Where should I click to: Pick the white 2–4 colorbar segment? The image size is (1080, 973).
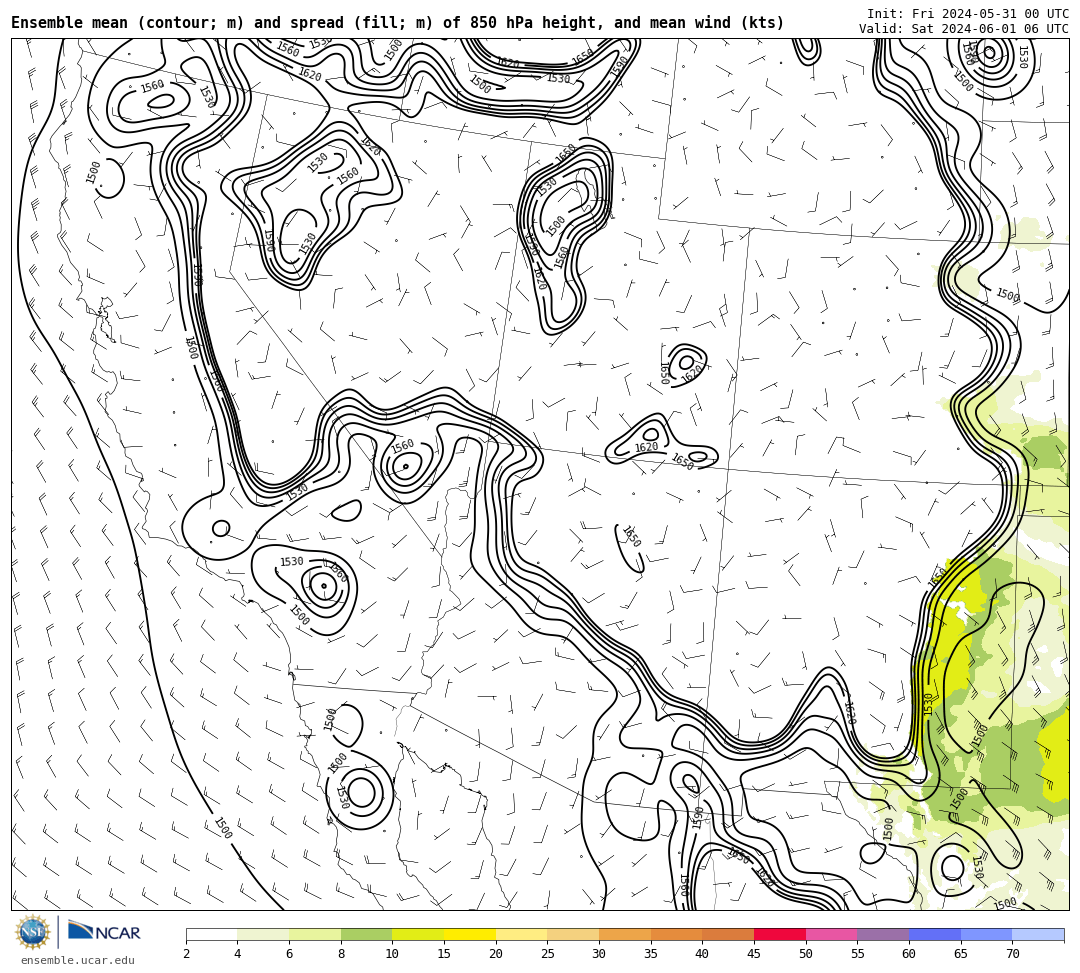211,934
